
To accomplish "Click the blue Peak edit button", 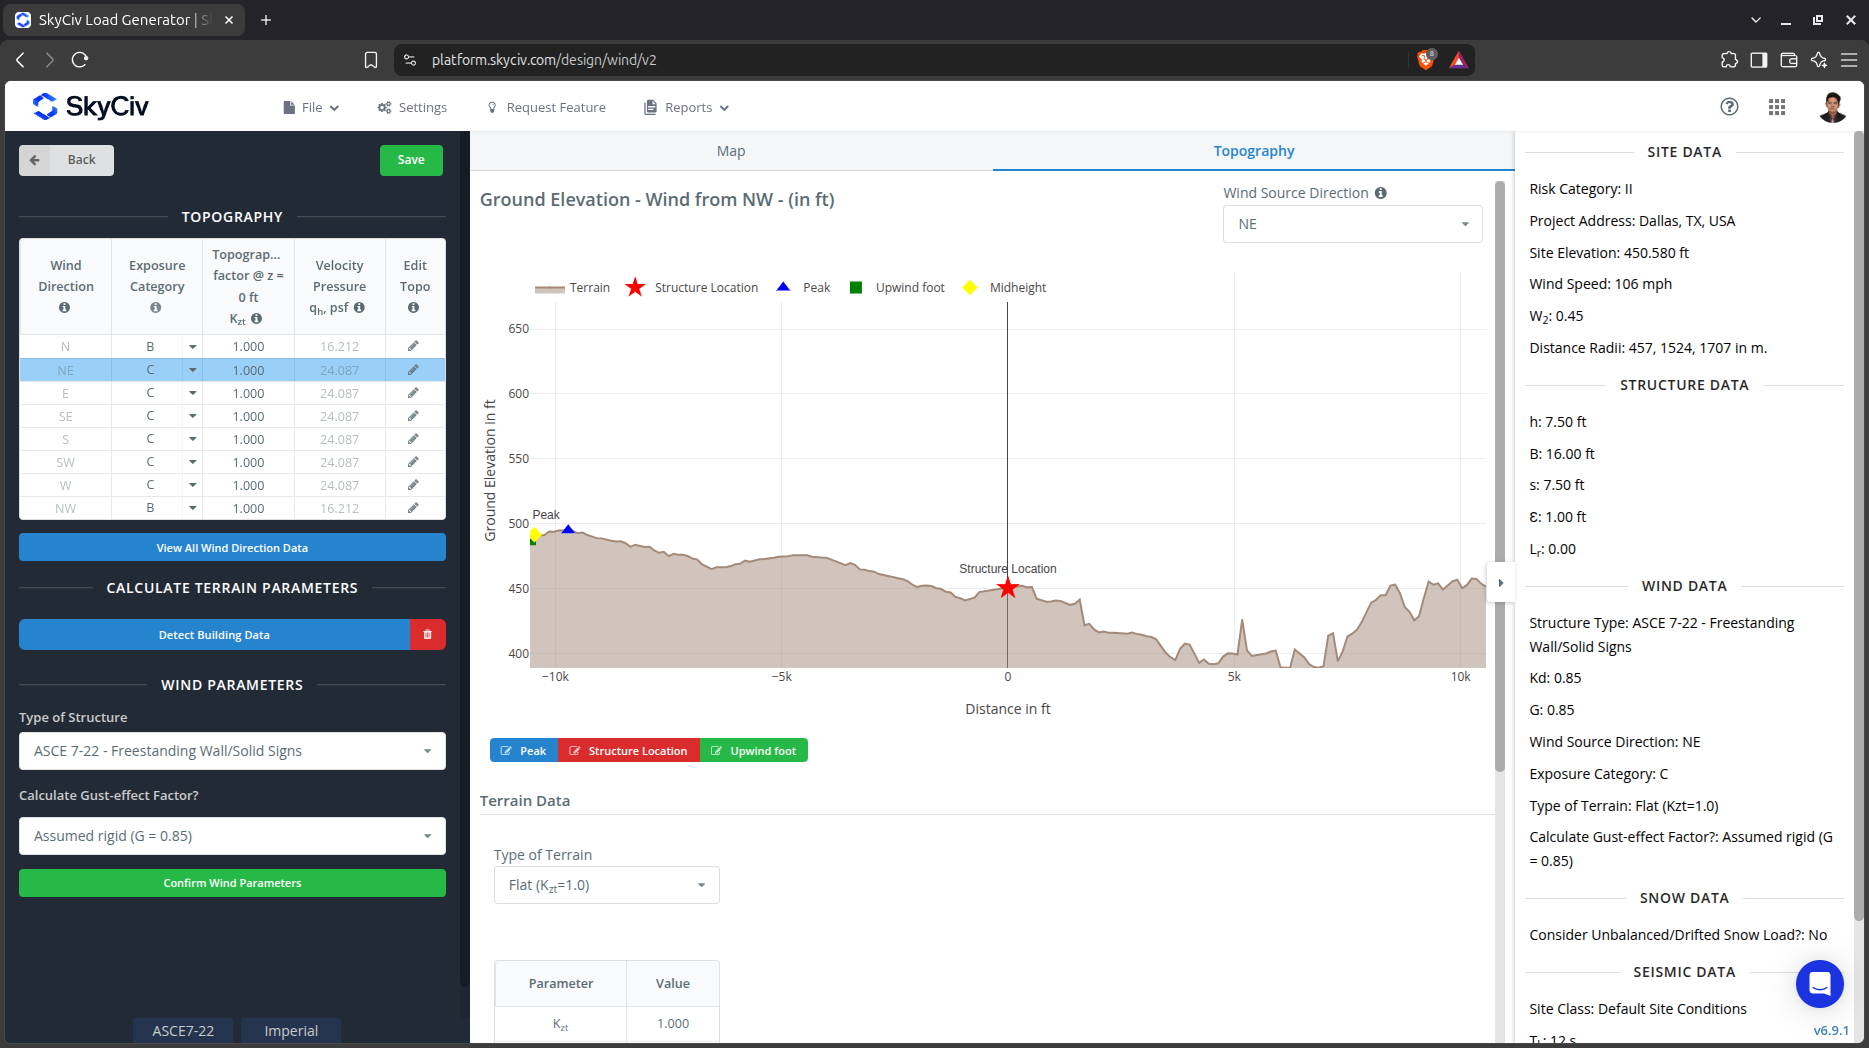I will (524, 751).
